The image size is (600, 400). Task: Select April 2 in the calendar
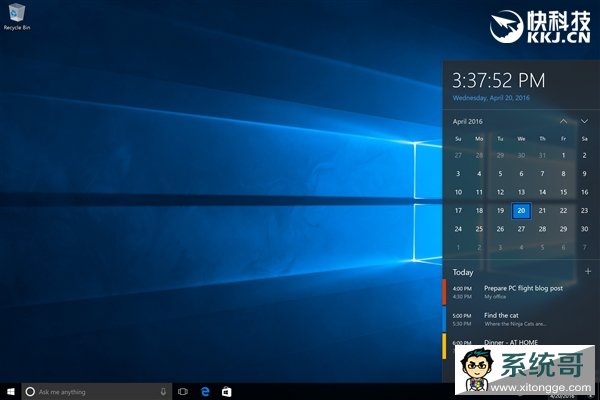[584, 155]
